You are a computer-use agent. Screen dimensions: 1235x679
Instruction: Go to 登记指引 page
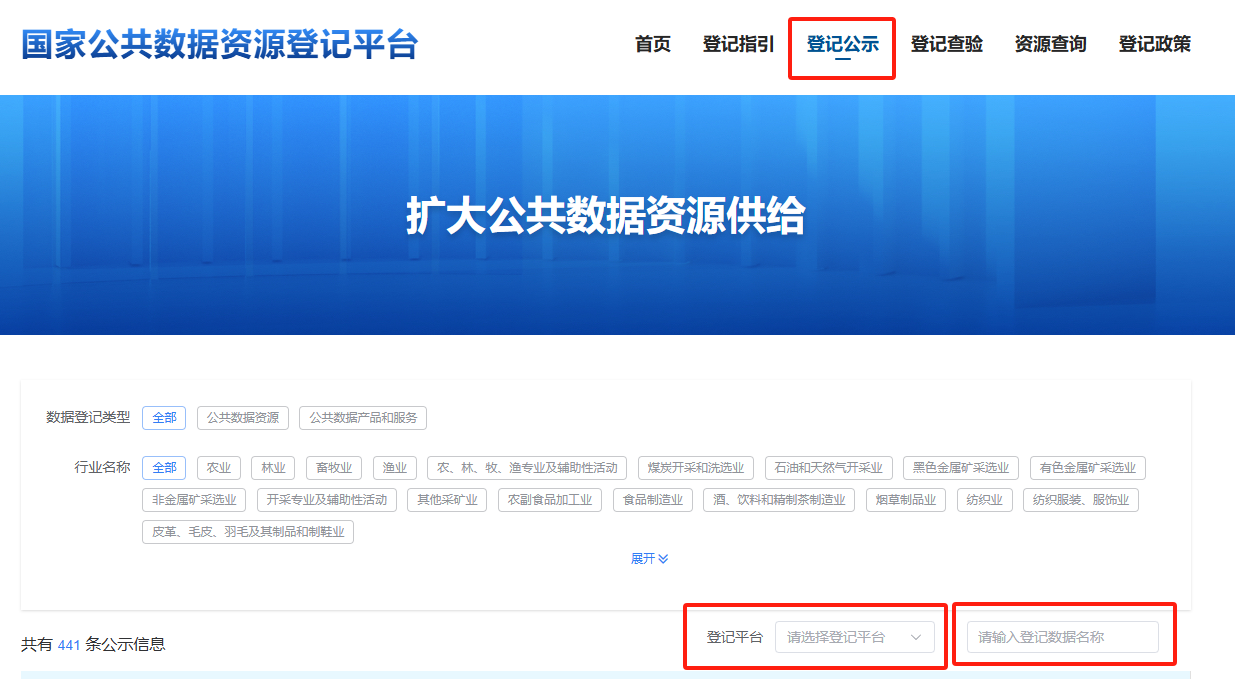(738, 44)
